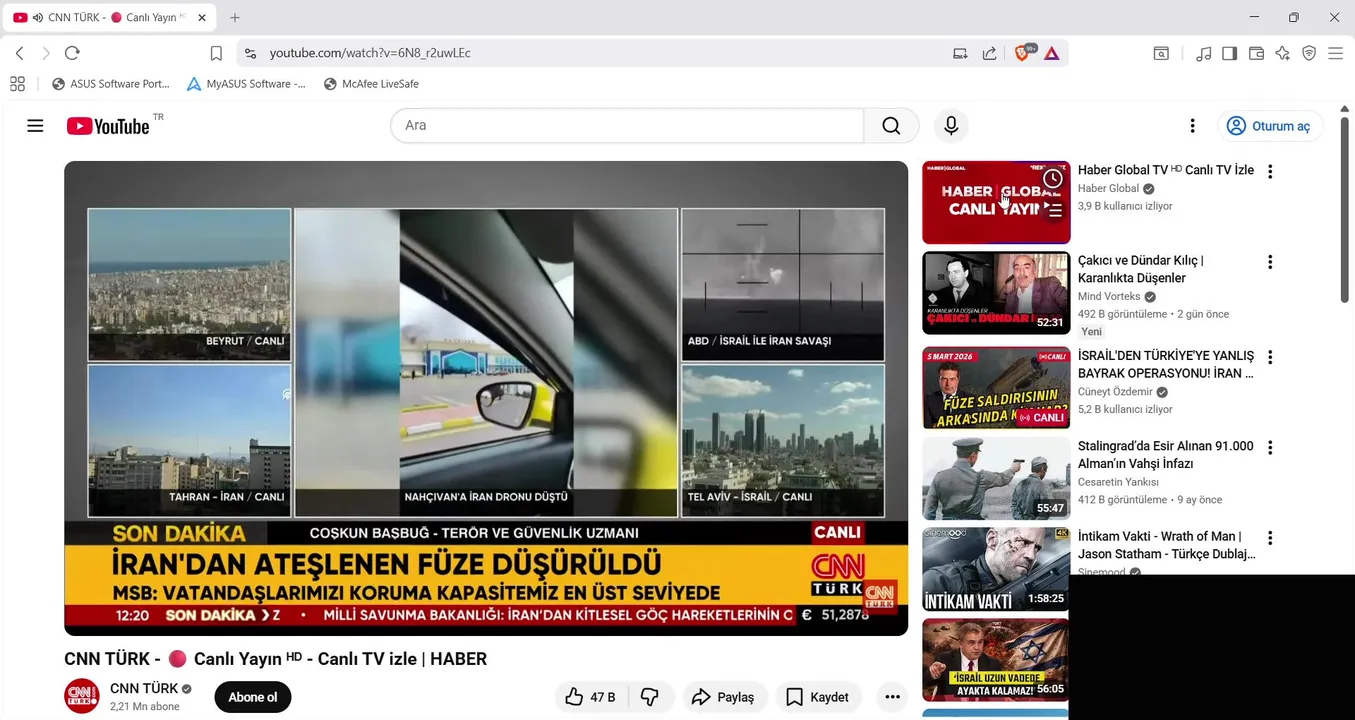Open İSRAİL'DEN TÜRKİYE'YE video title

click(1166, 365)
